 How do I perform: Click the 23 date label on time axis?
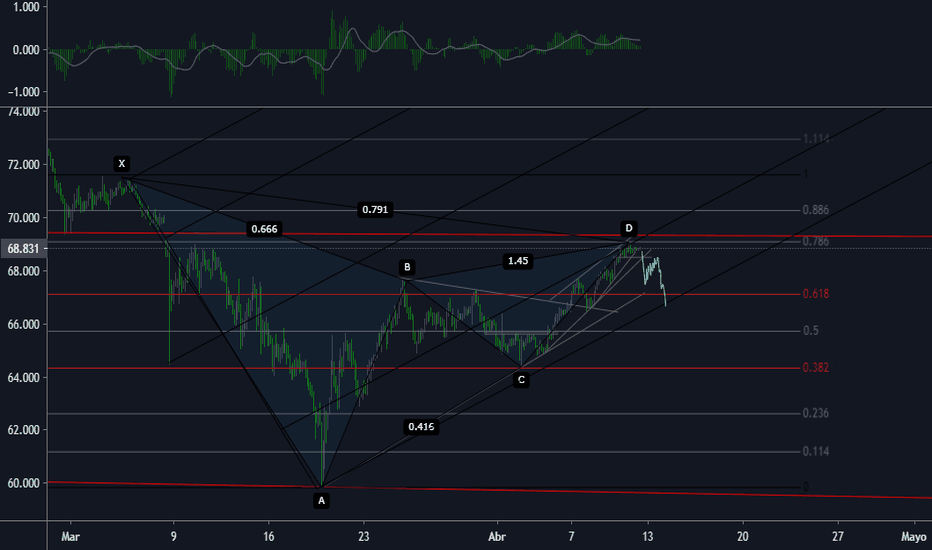point(364,536)
